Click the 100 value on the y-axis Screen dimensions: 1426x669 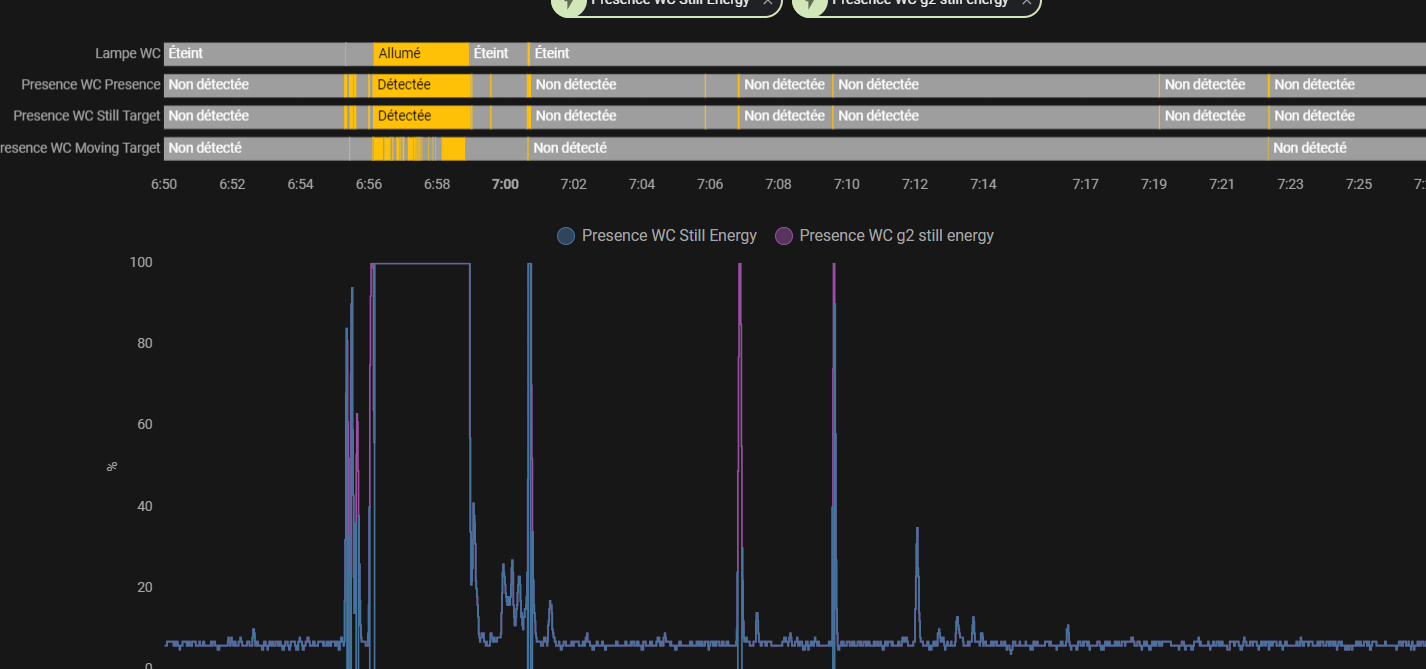tap(141, 262)
